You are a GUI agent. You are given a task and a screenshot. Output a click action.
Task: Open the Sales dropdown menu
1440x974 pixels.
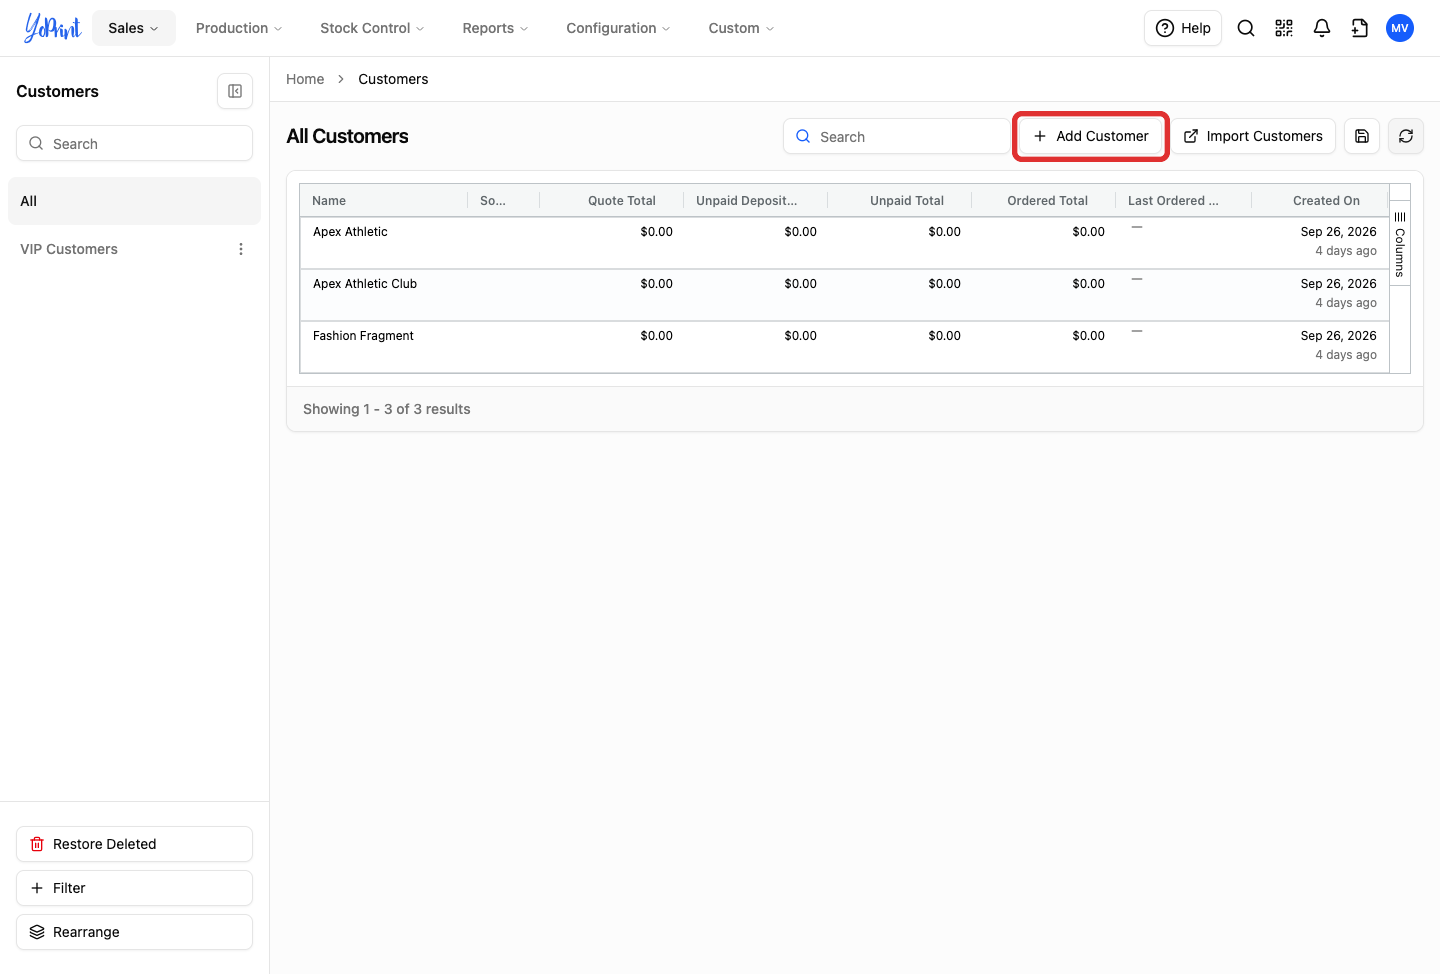click(134, 28)
